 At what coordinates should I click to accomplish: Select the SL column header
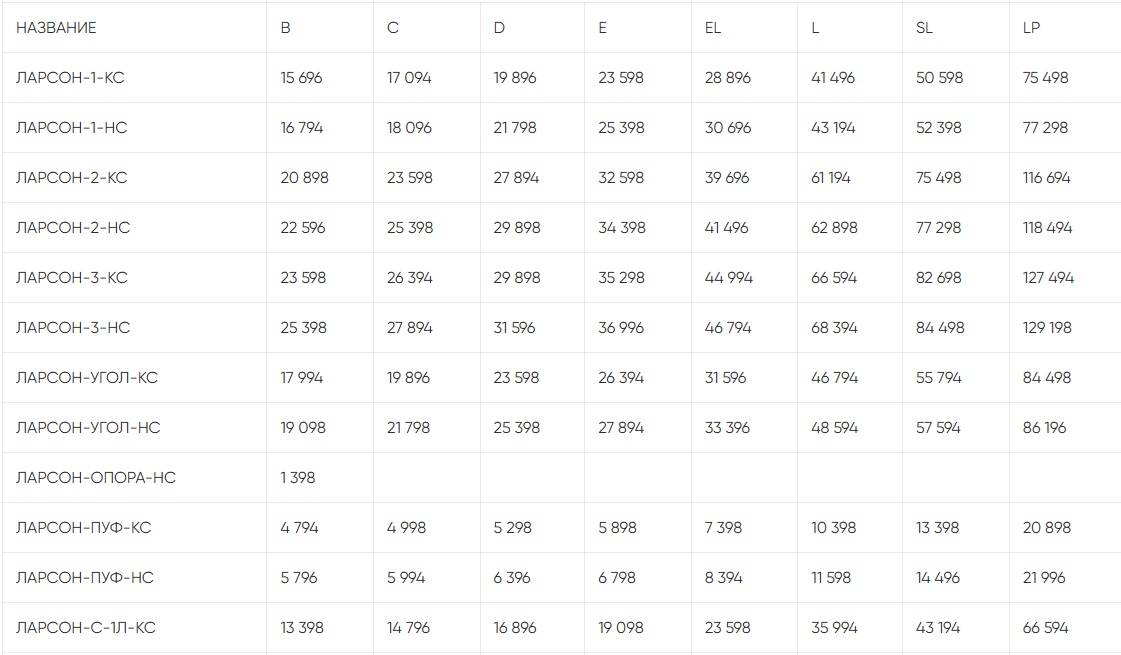coord(924,28)
